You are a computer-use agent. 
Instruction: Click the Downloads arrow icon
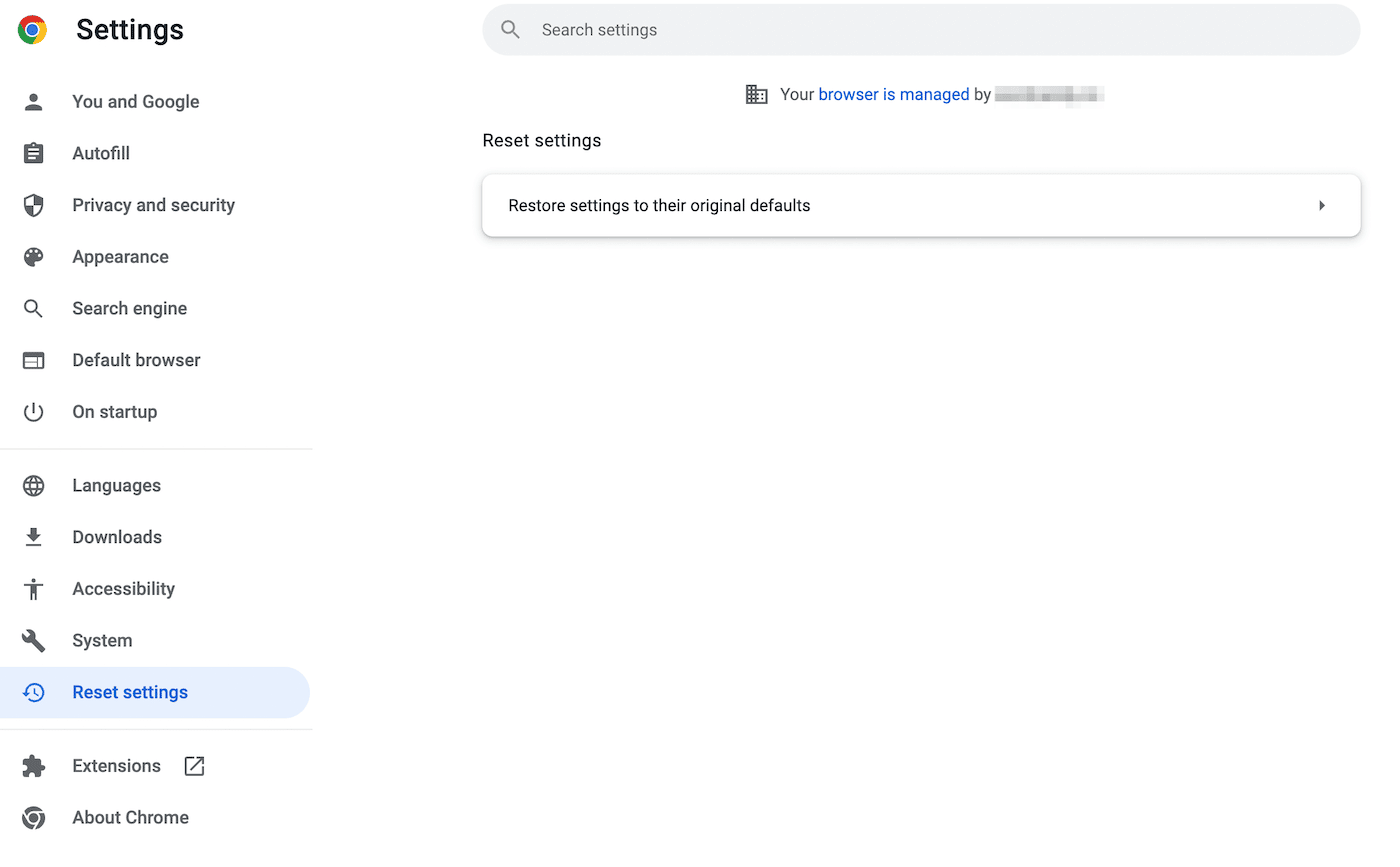33,537
